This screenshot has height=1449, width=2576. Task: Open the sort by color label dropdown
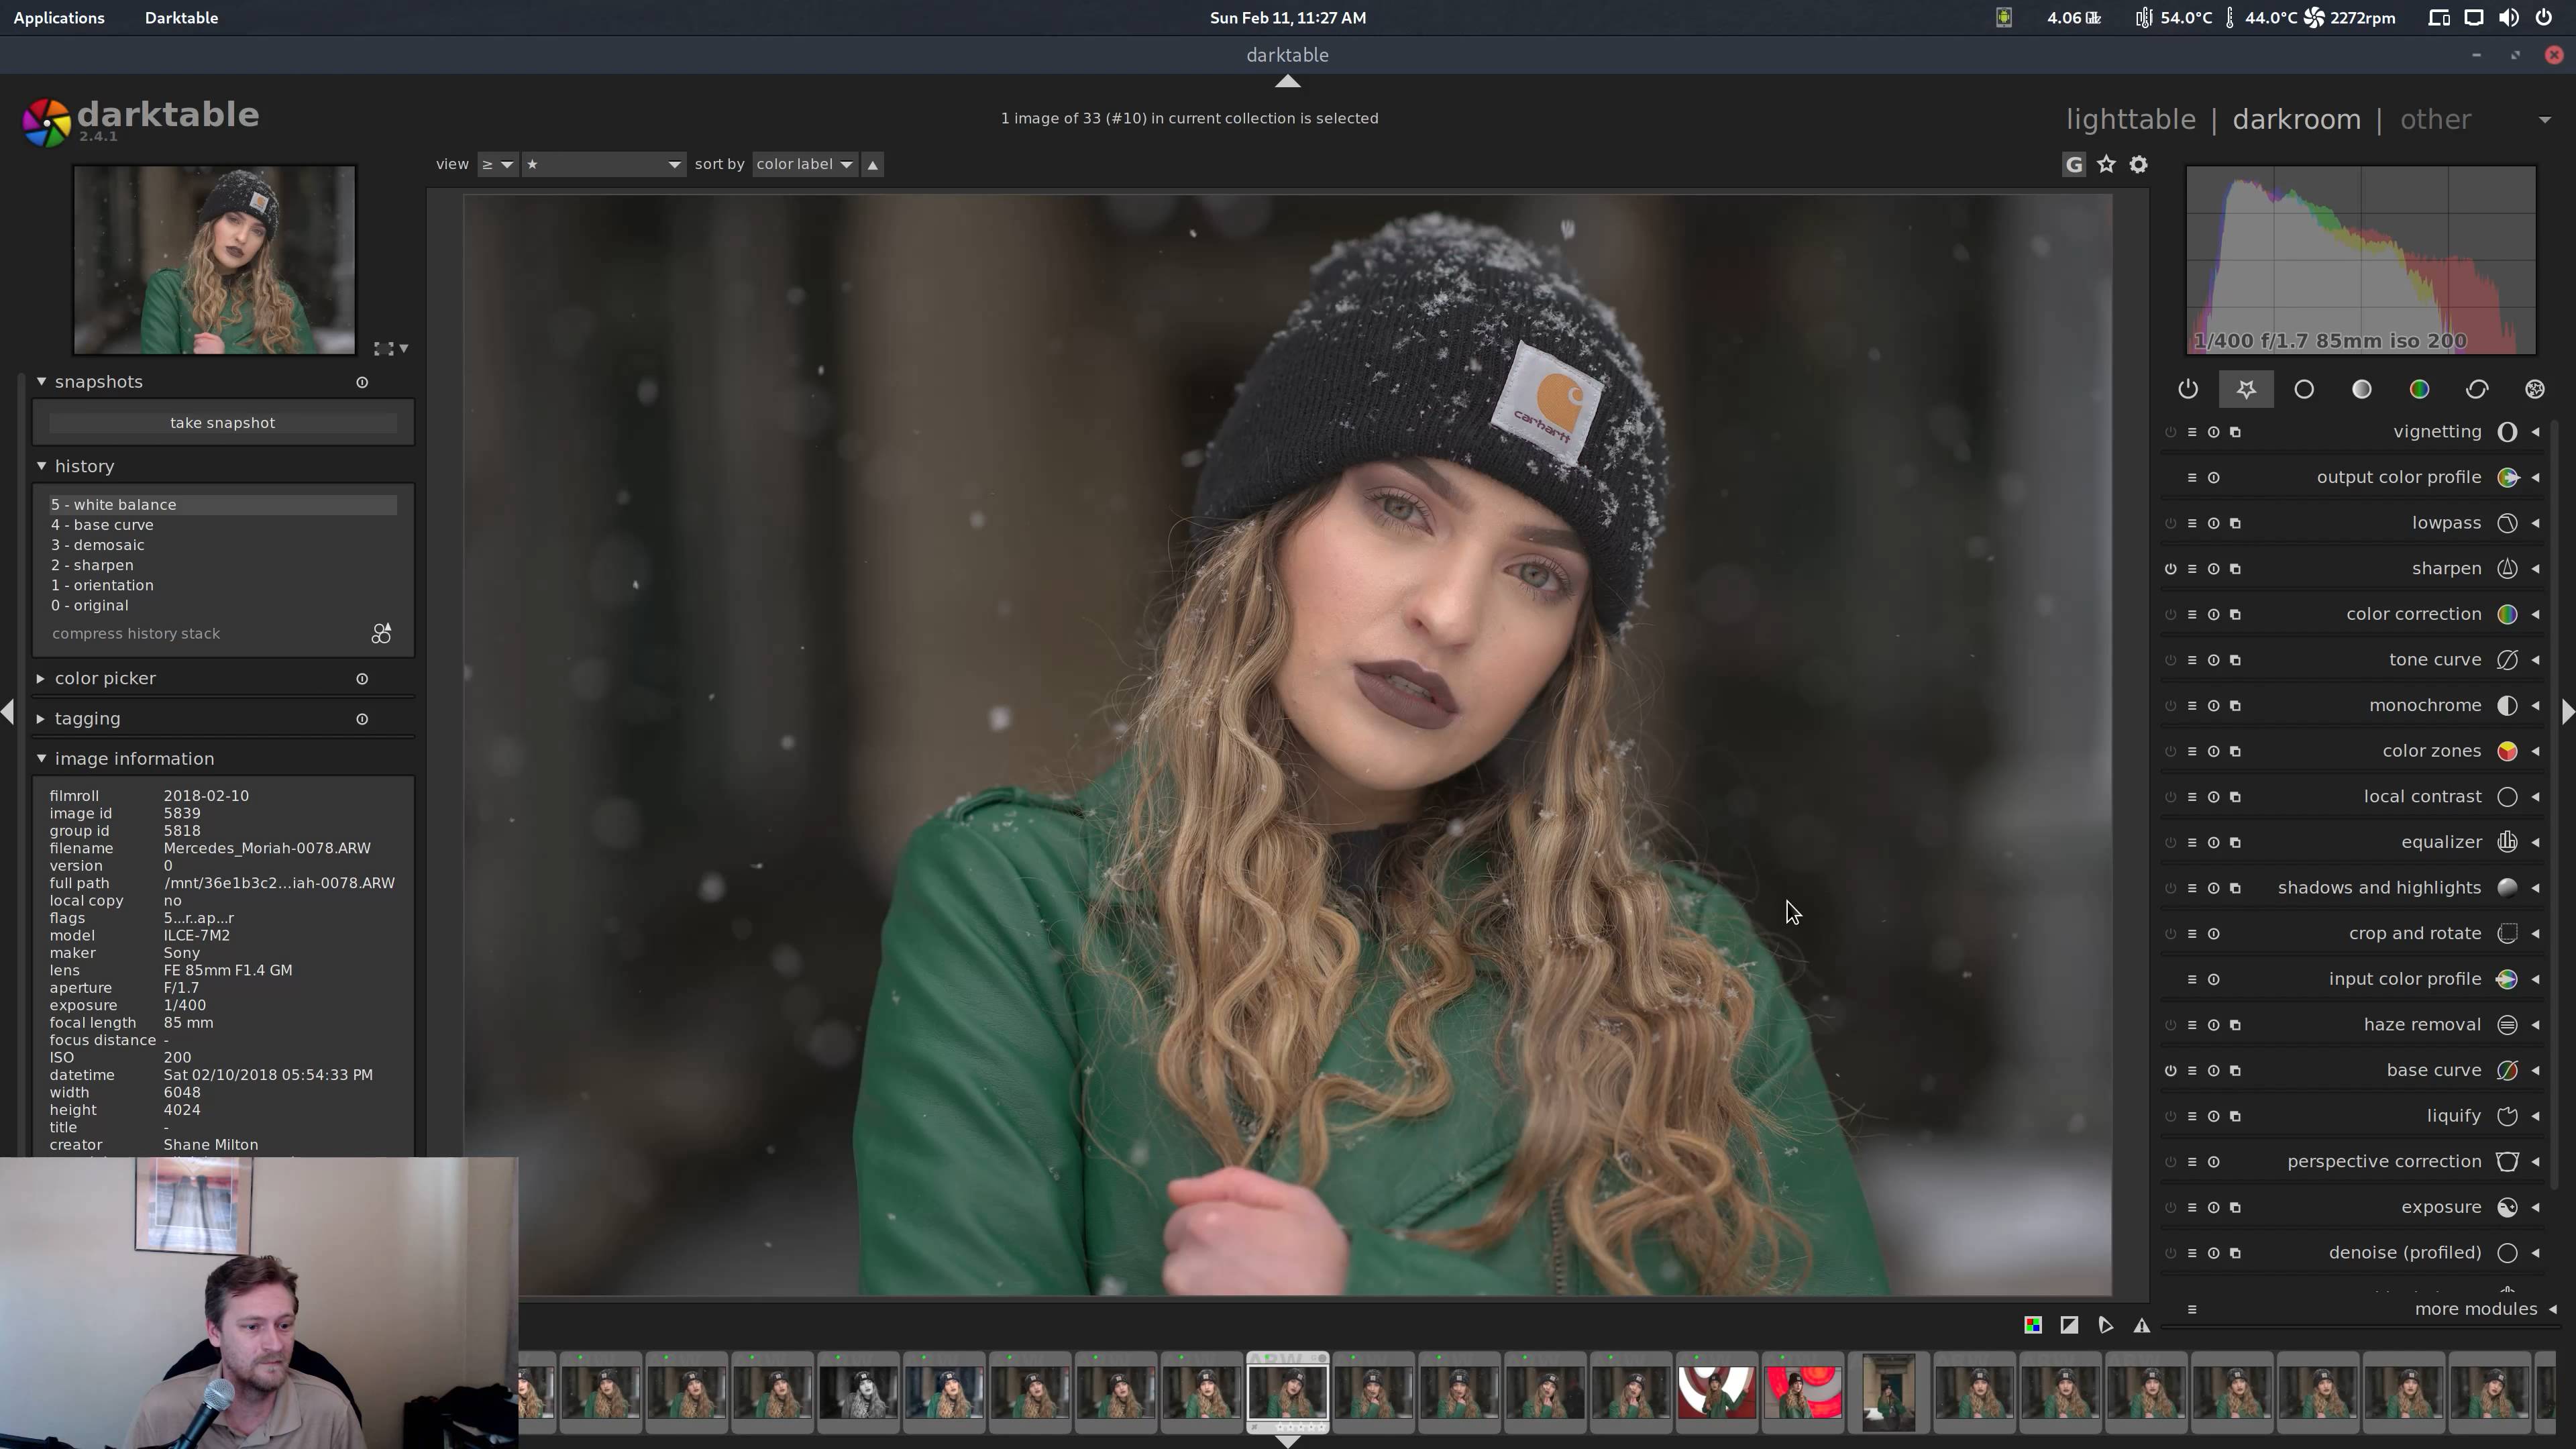804,164
